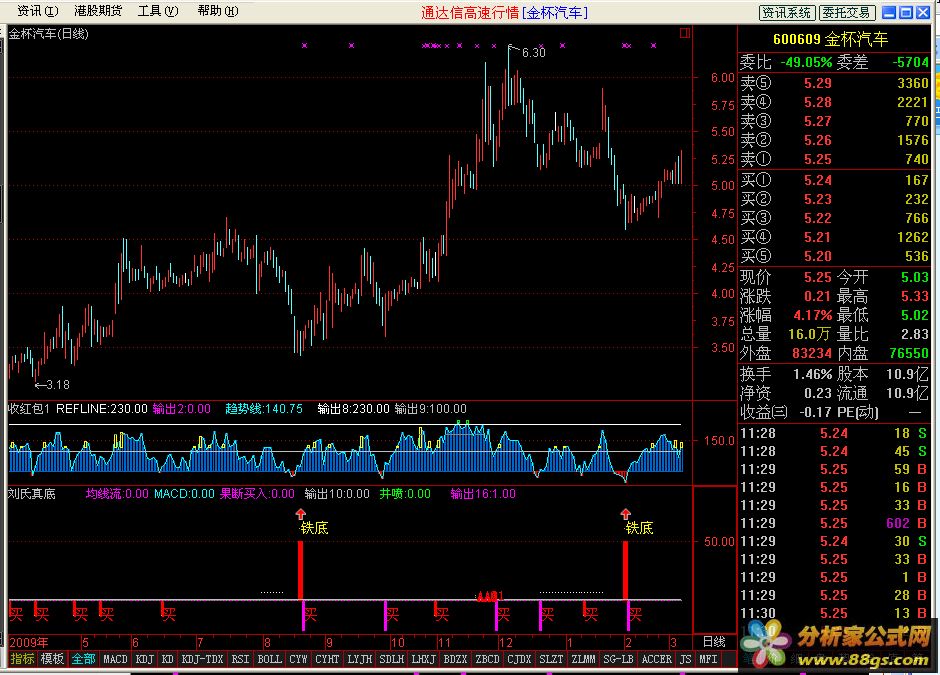Switch to MACD indicator
The width and height of the screenshot is (940, 675).
click(x=115, y=659)
